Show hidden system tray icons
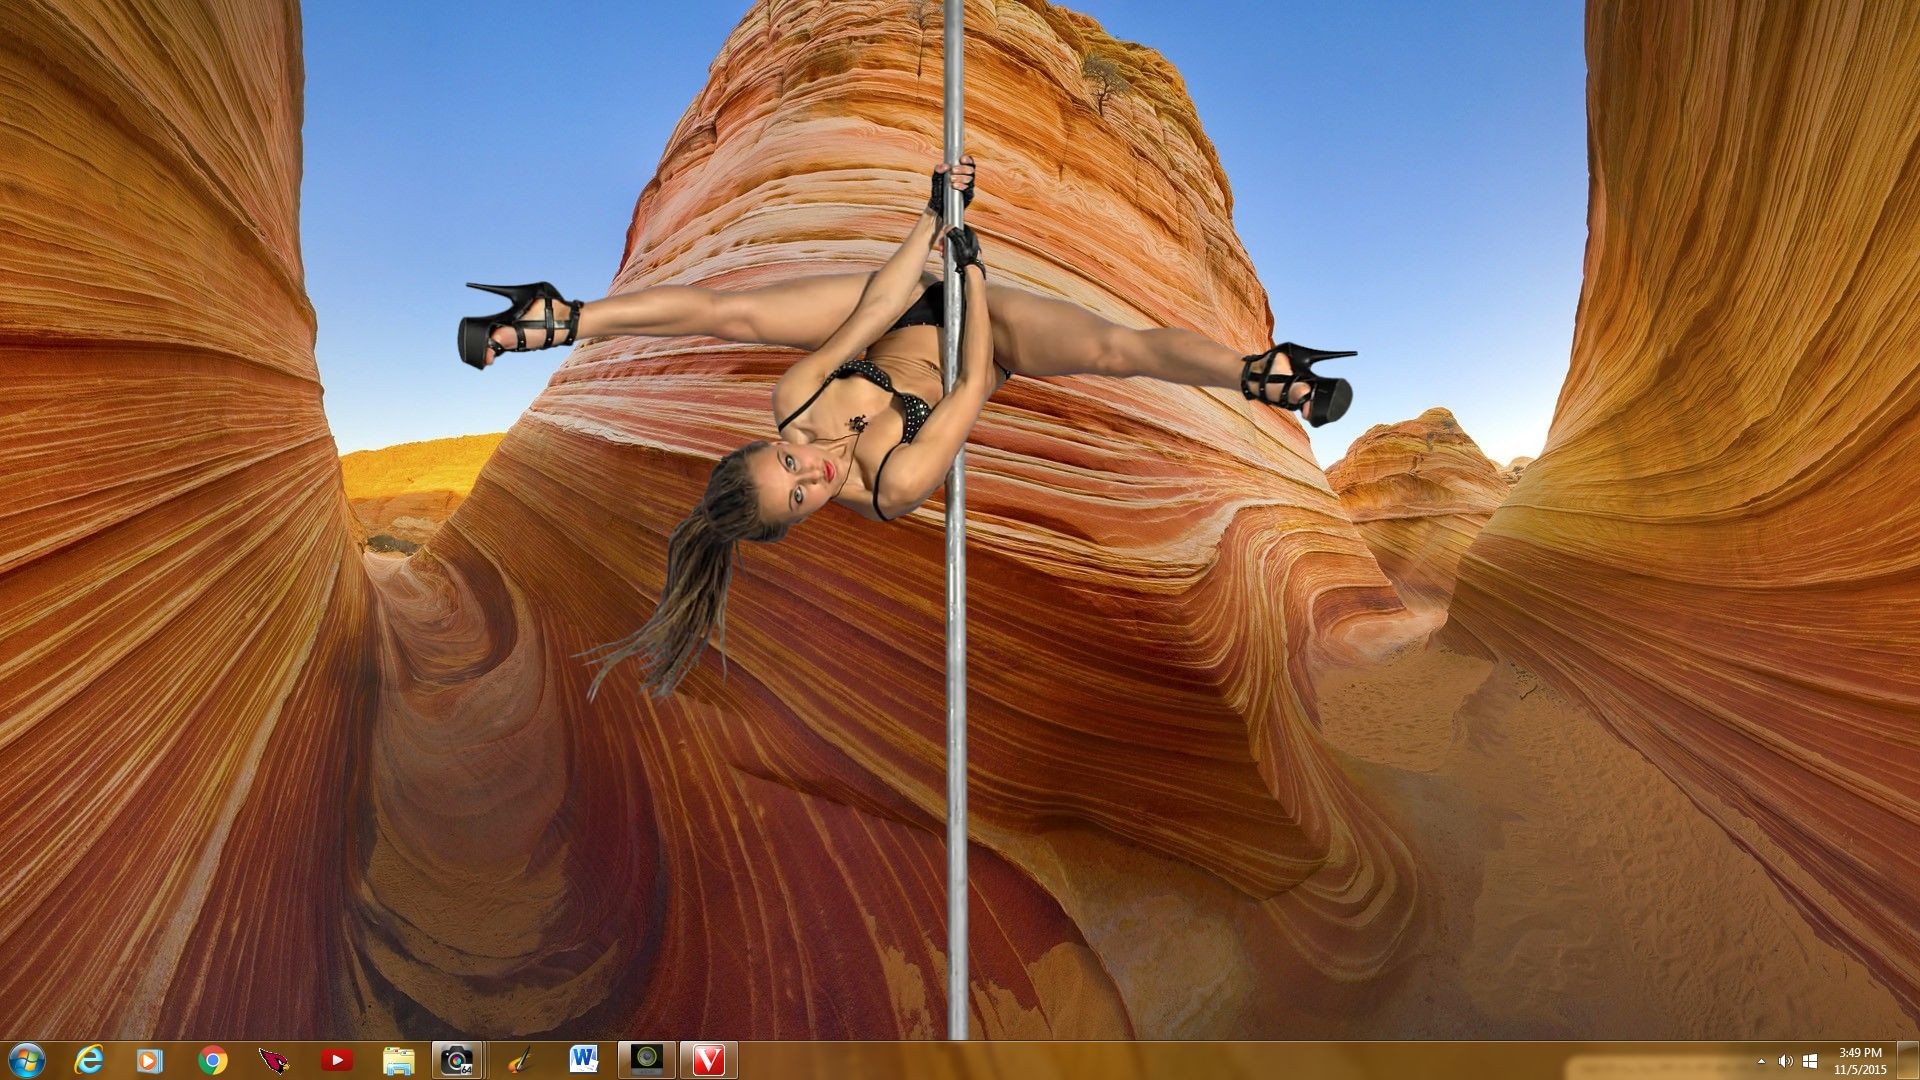 coord(1762,1061)
